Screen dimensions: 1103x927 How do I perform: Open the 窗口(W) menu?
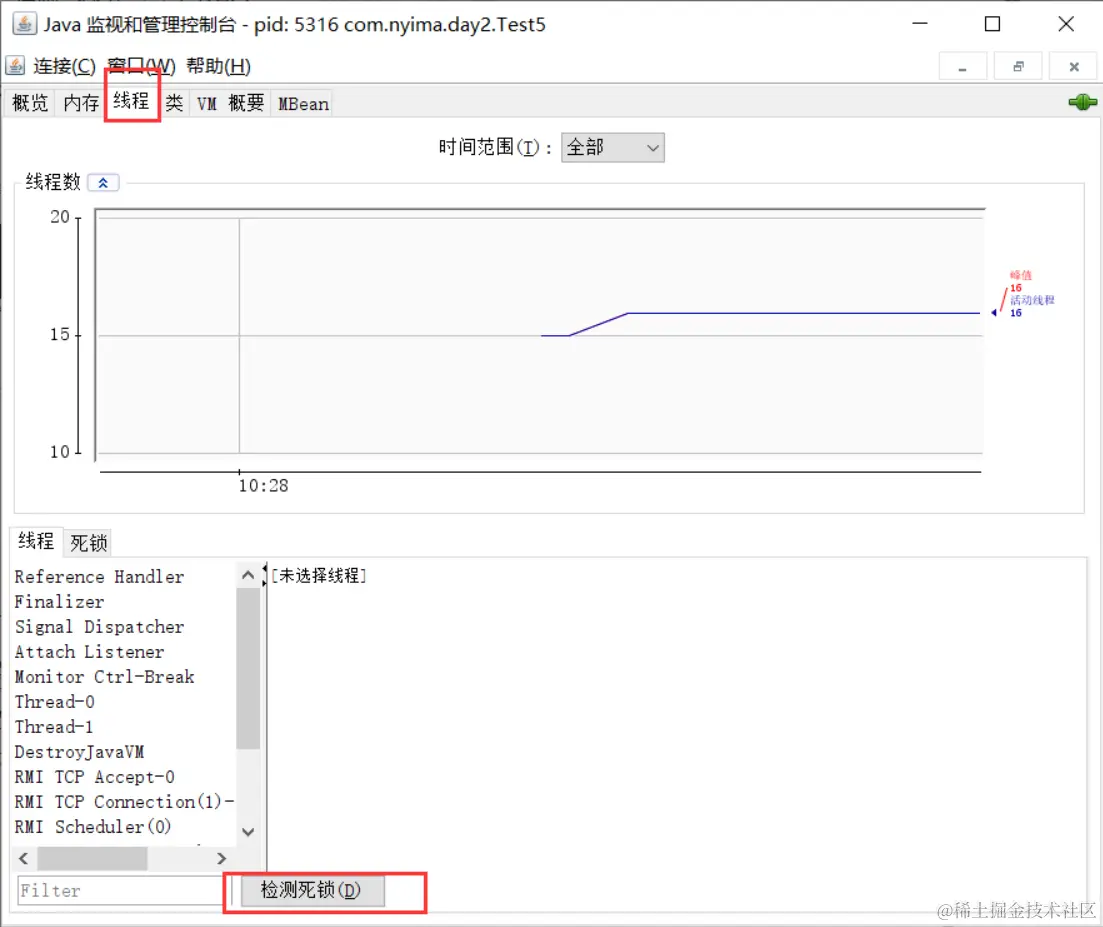[x=141, y=66]
